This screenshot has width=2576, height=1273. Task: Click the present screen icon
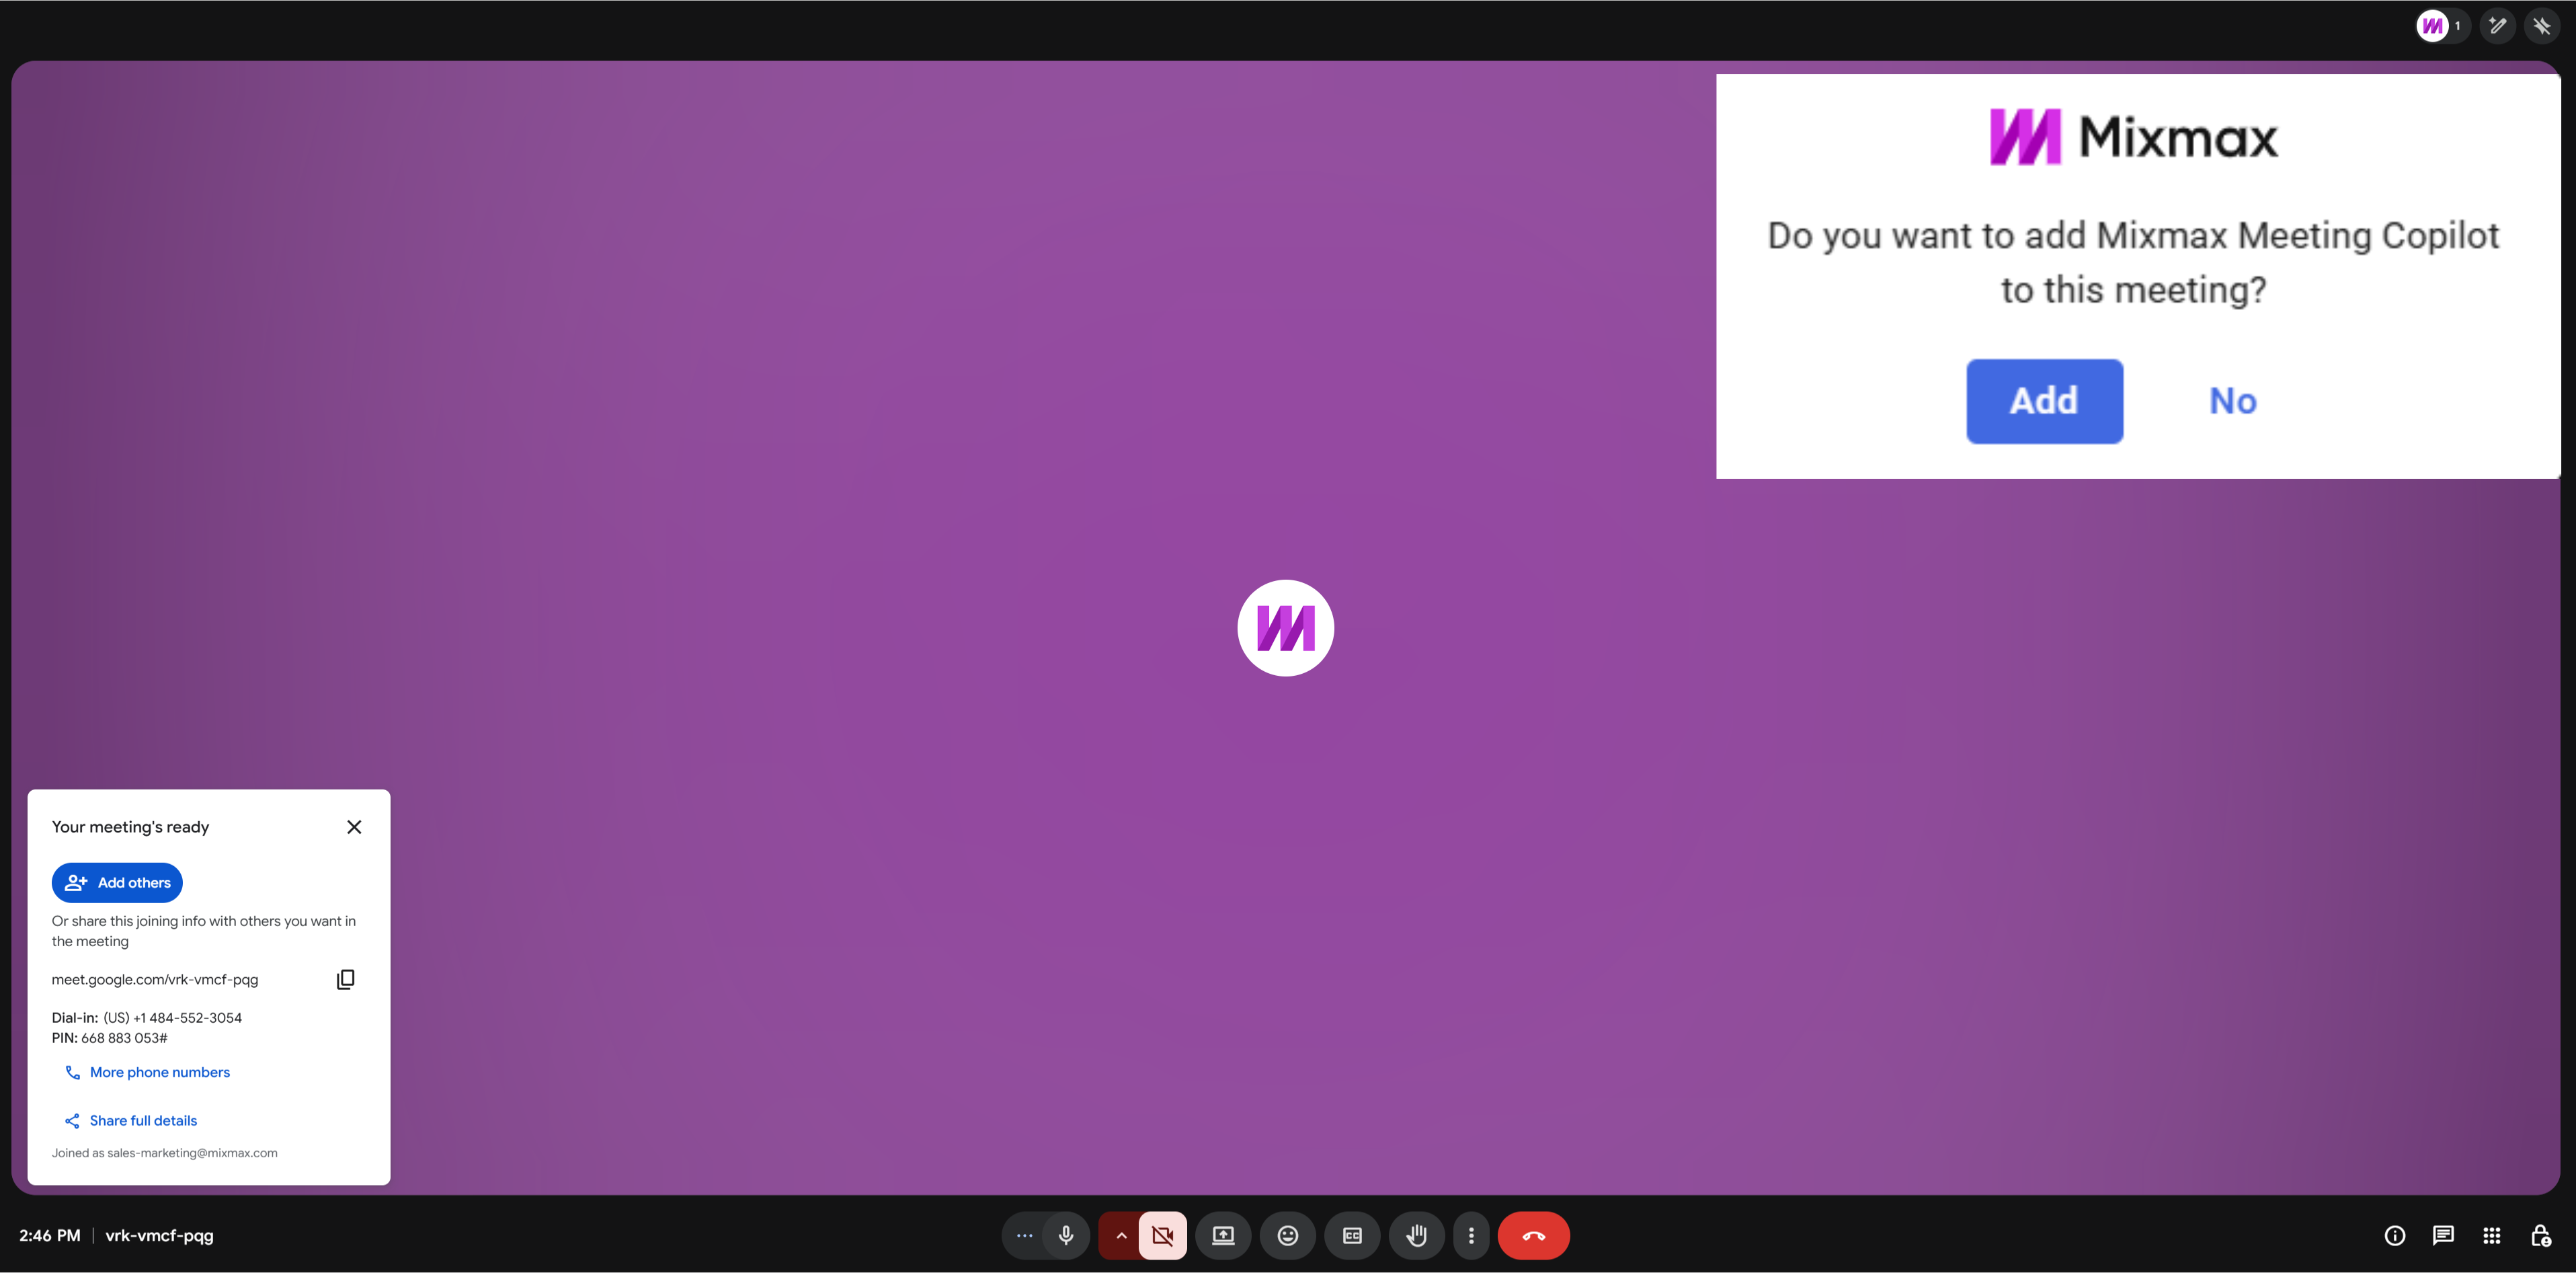pos(1223,1235)
